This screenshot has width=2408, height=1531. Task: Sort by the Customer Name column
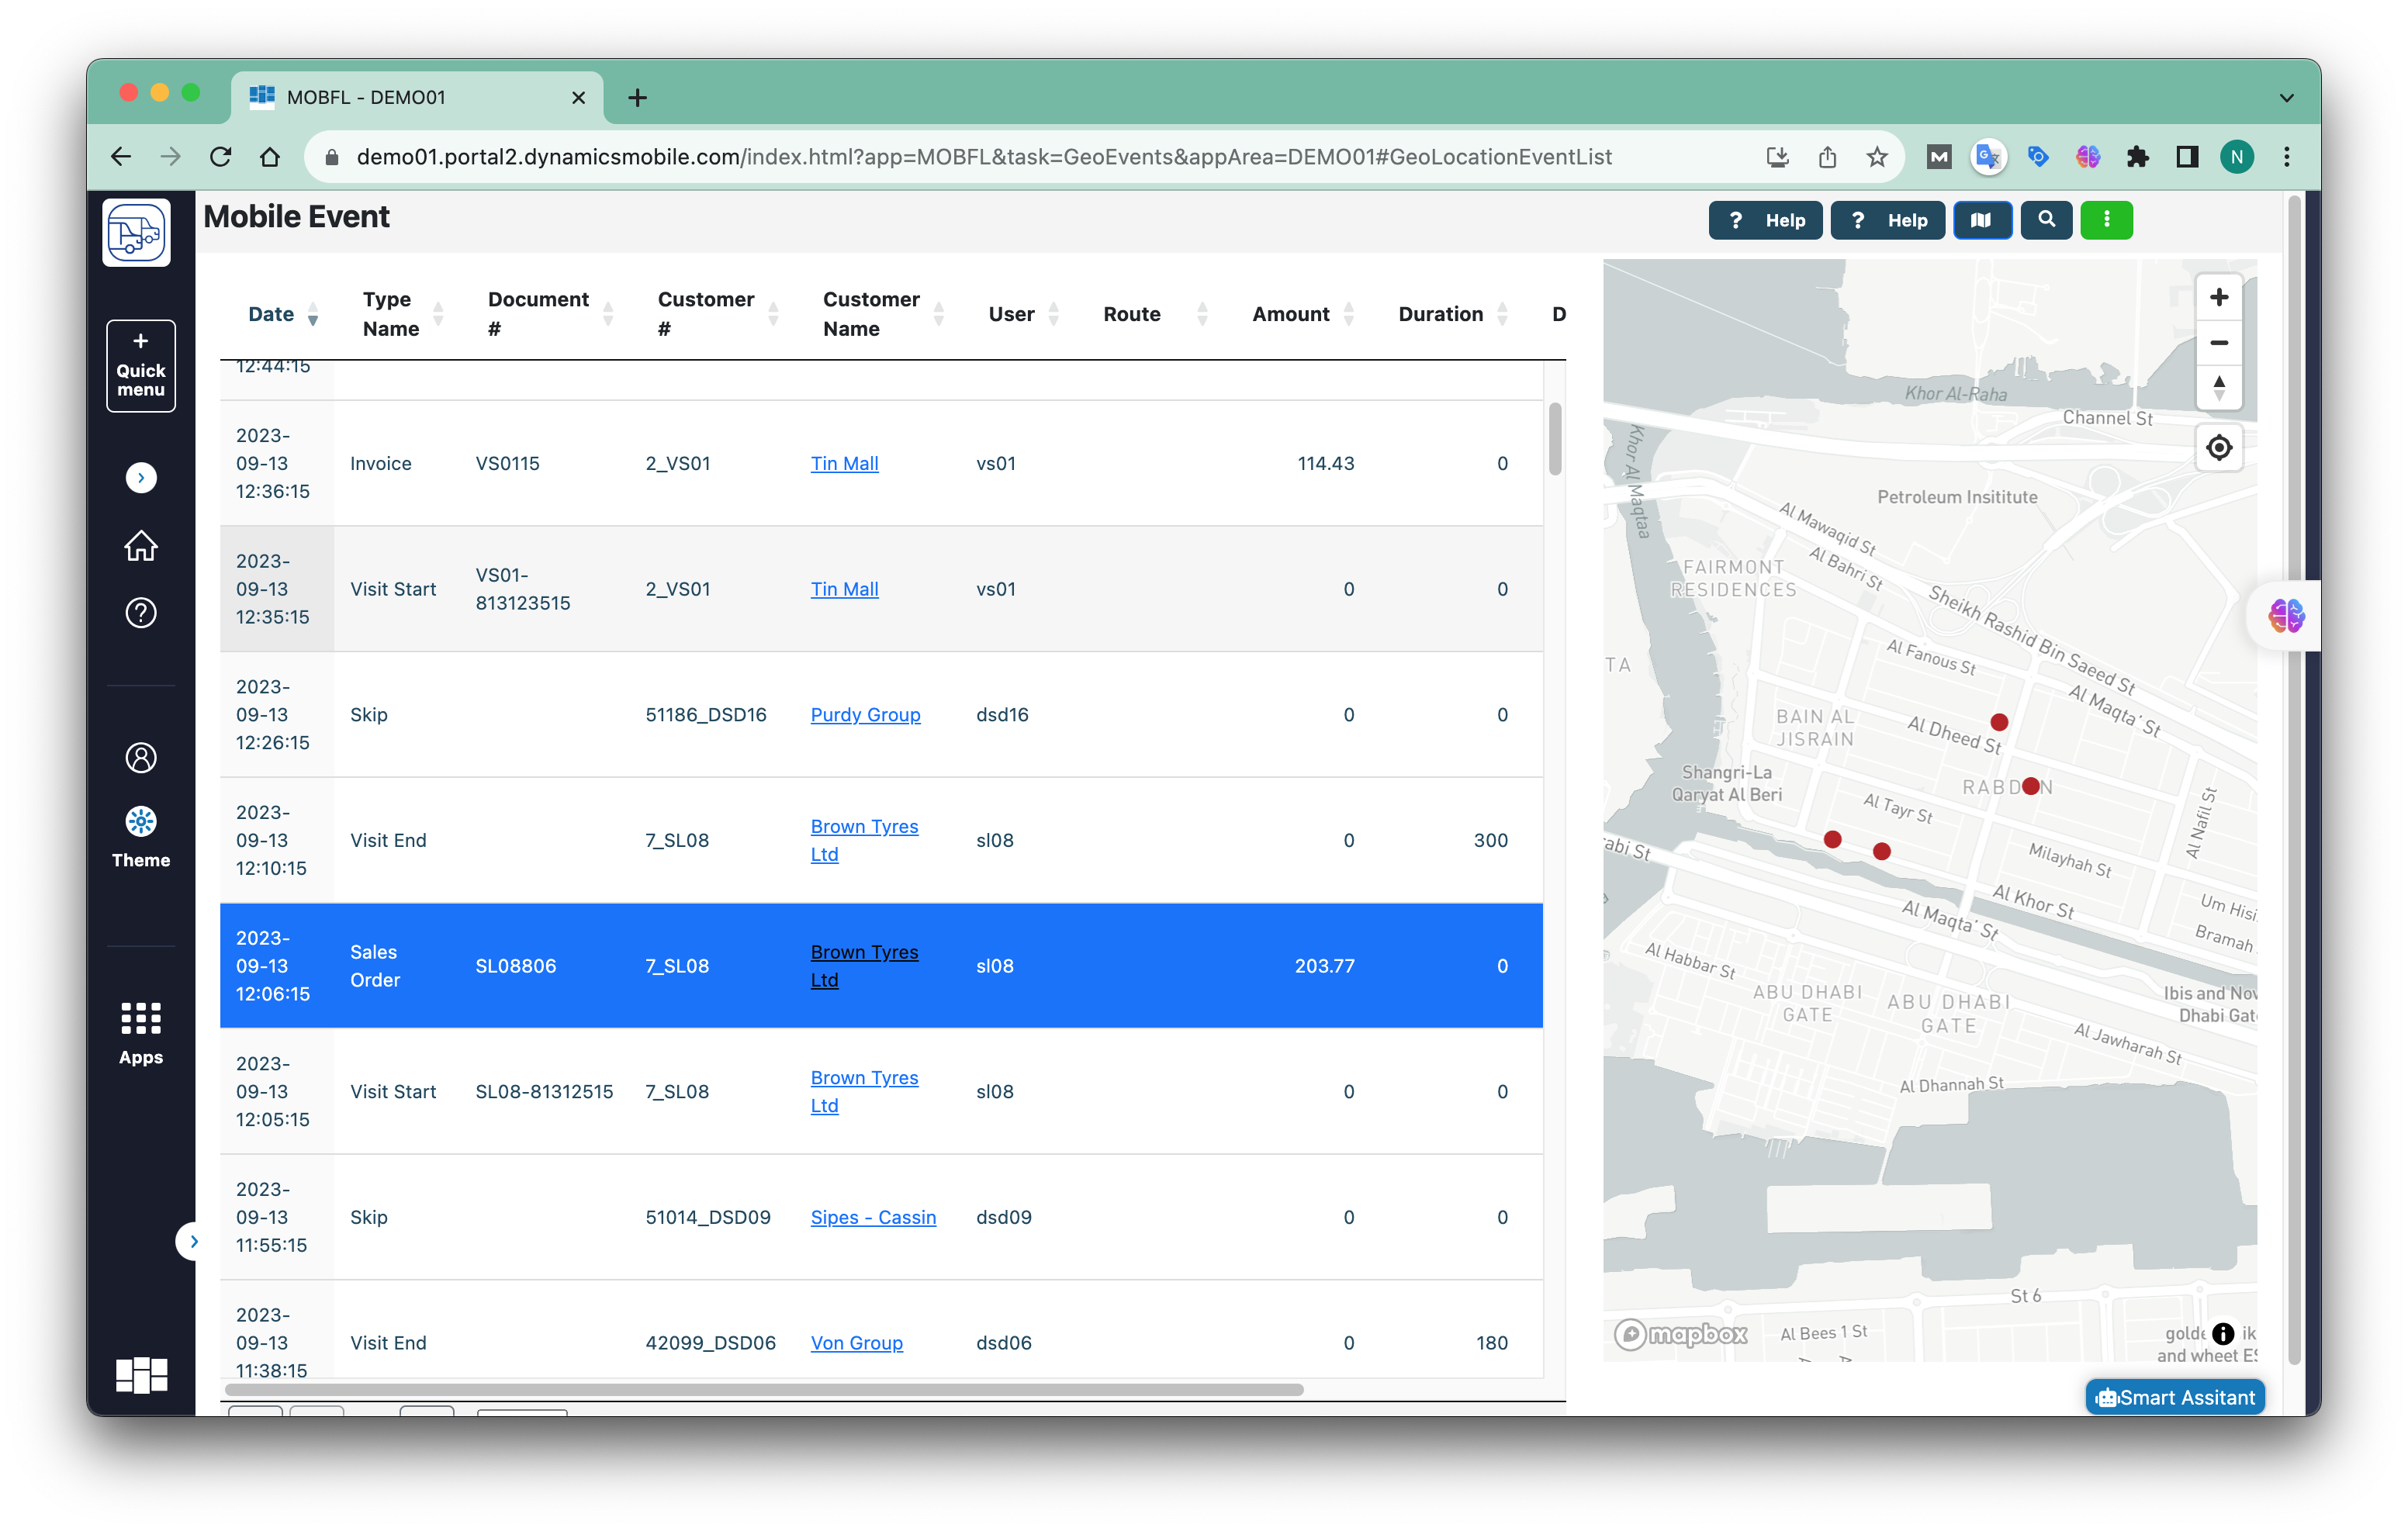883,314
